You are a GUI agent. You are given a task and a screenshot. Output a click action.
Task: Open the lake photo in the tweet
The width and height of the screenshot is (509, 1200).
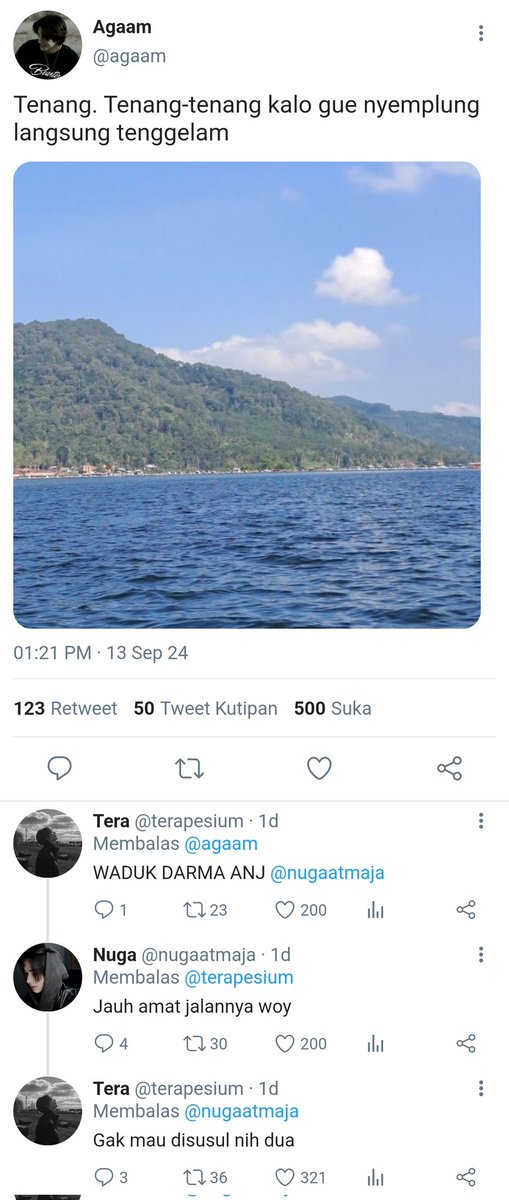pyautogui.click(x=247, y=395)
